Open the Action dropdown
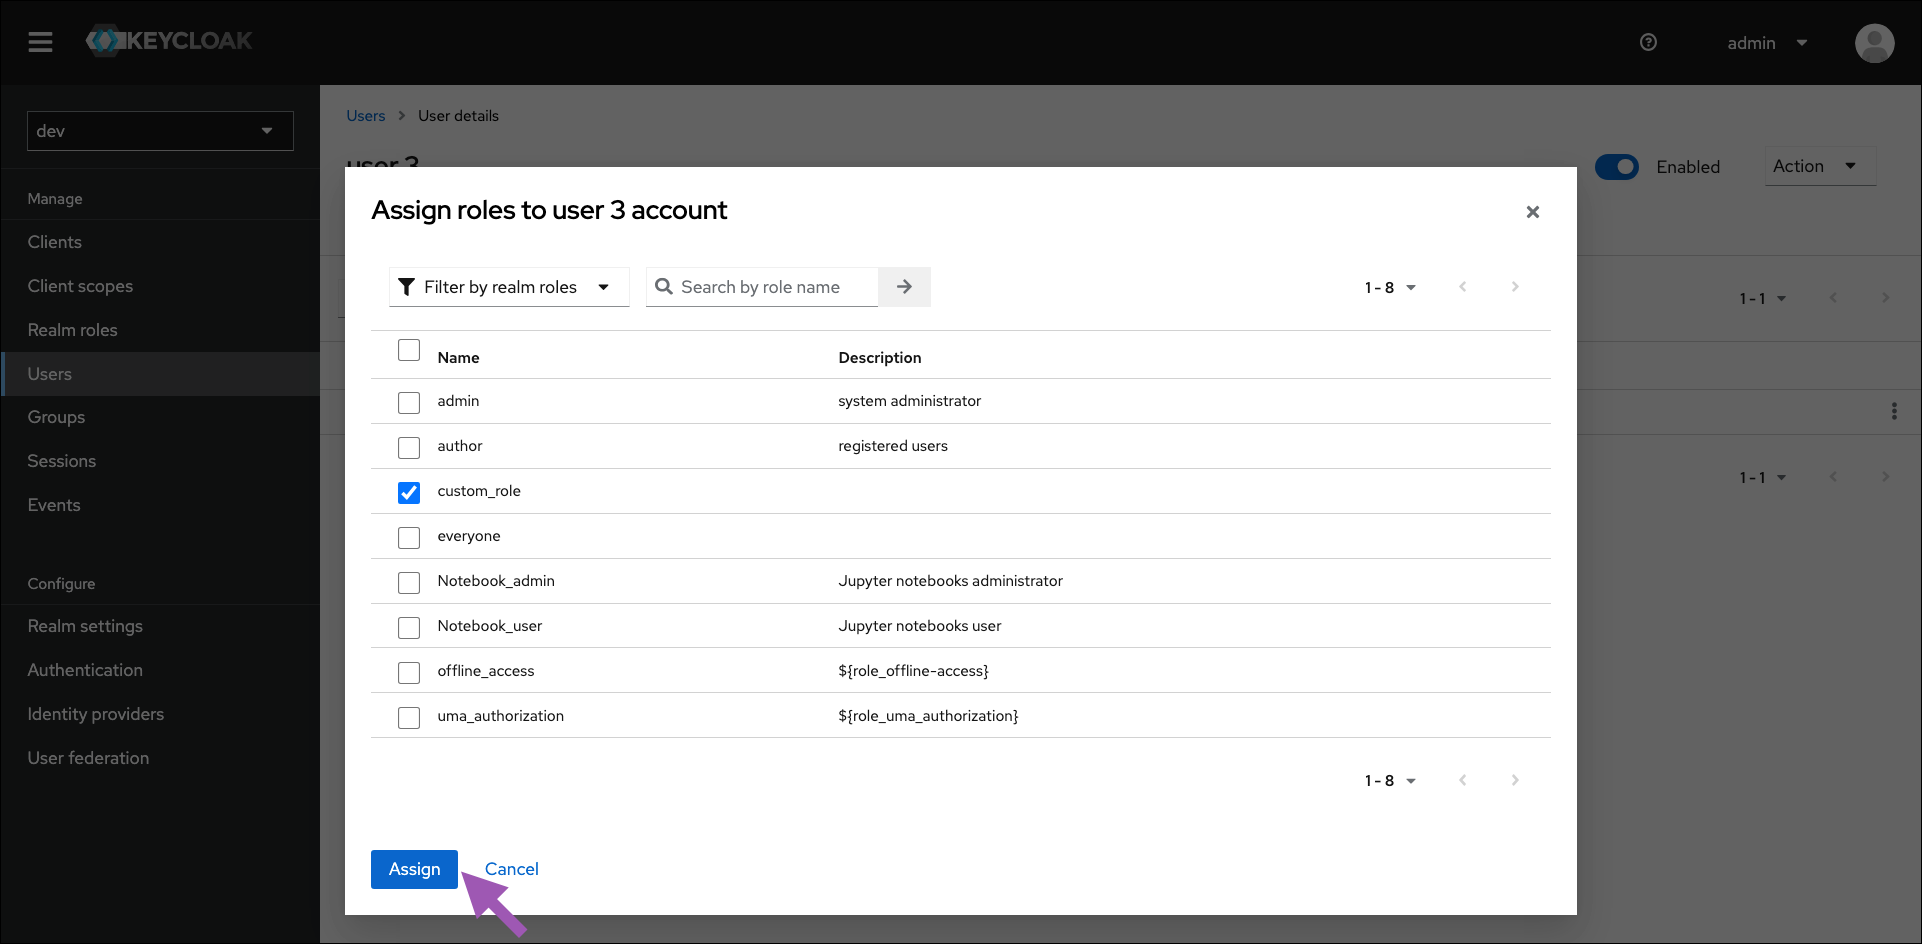This screenshot has height=944, width=1922. [1820, 166]
